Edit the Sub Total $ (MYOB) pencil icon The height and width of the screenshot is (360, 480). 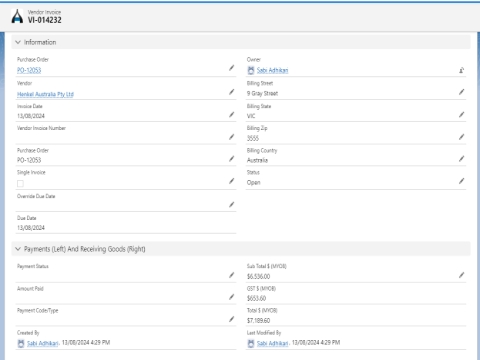[462, 275]
